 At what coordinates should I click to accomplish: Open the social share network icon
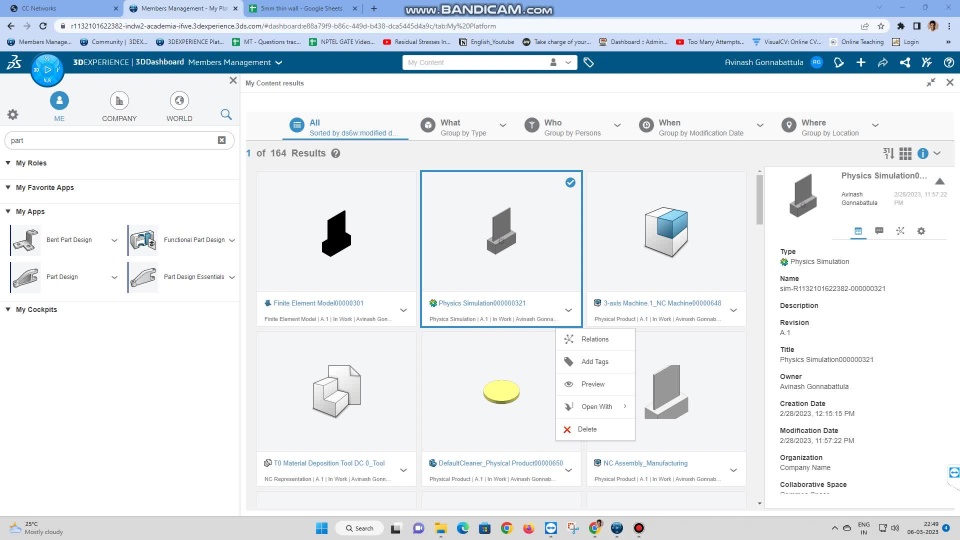(905, 62)
